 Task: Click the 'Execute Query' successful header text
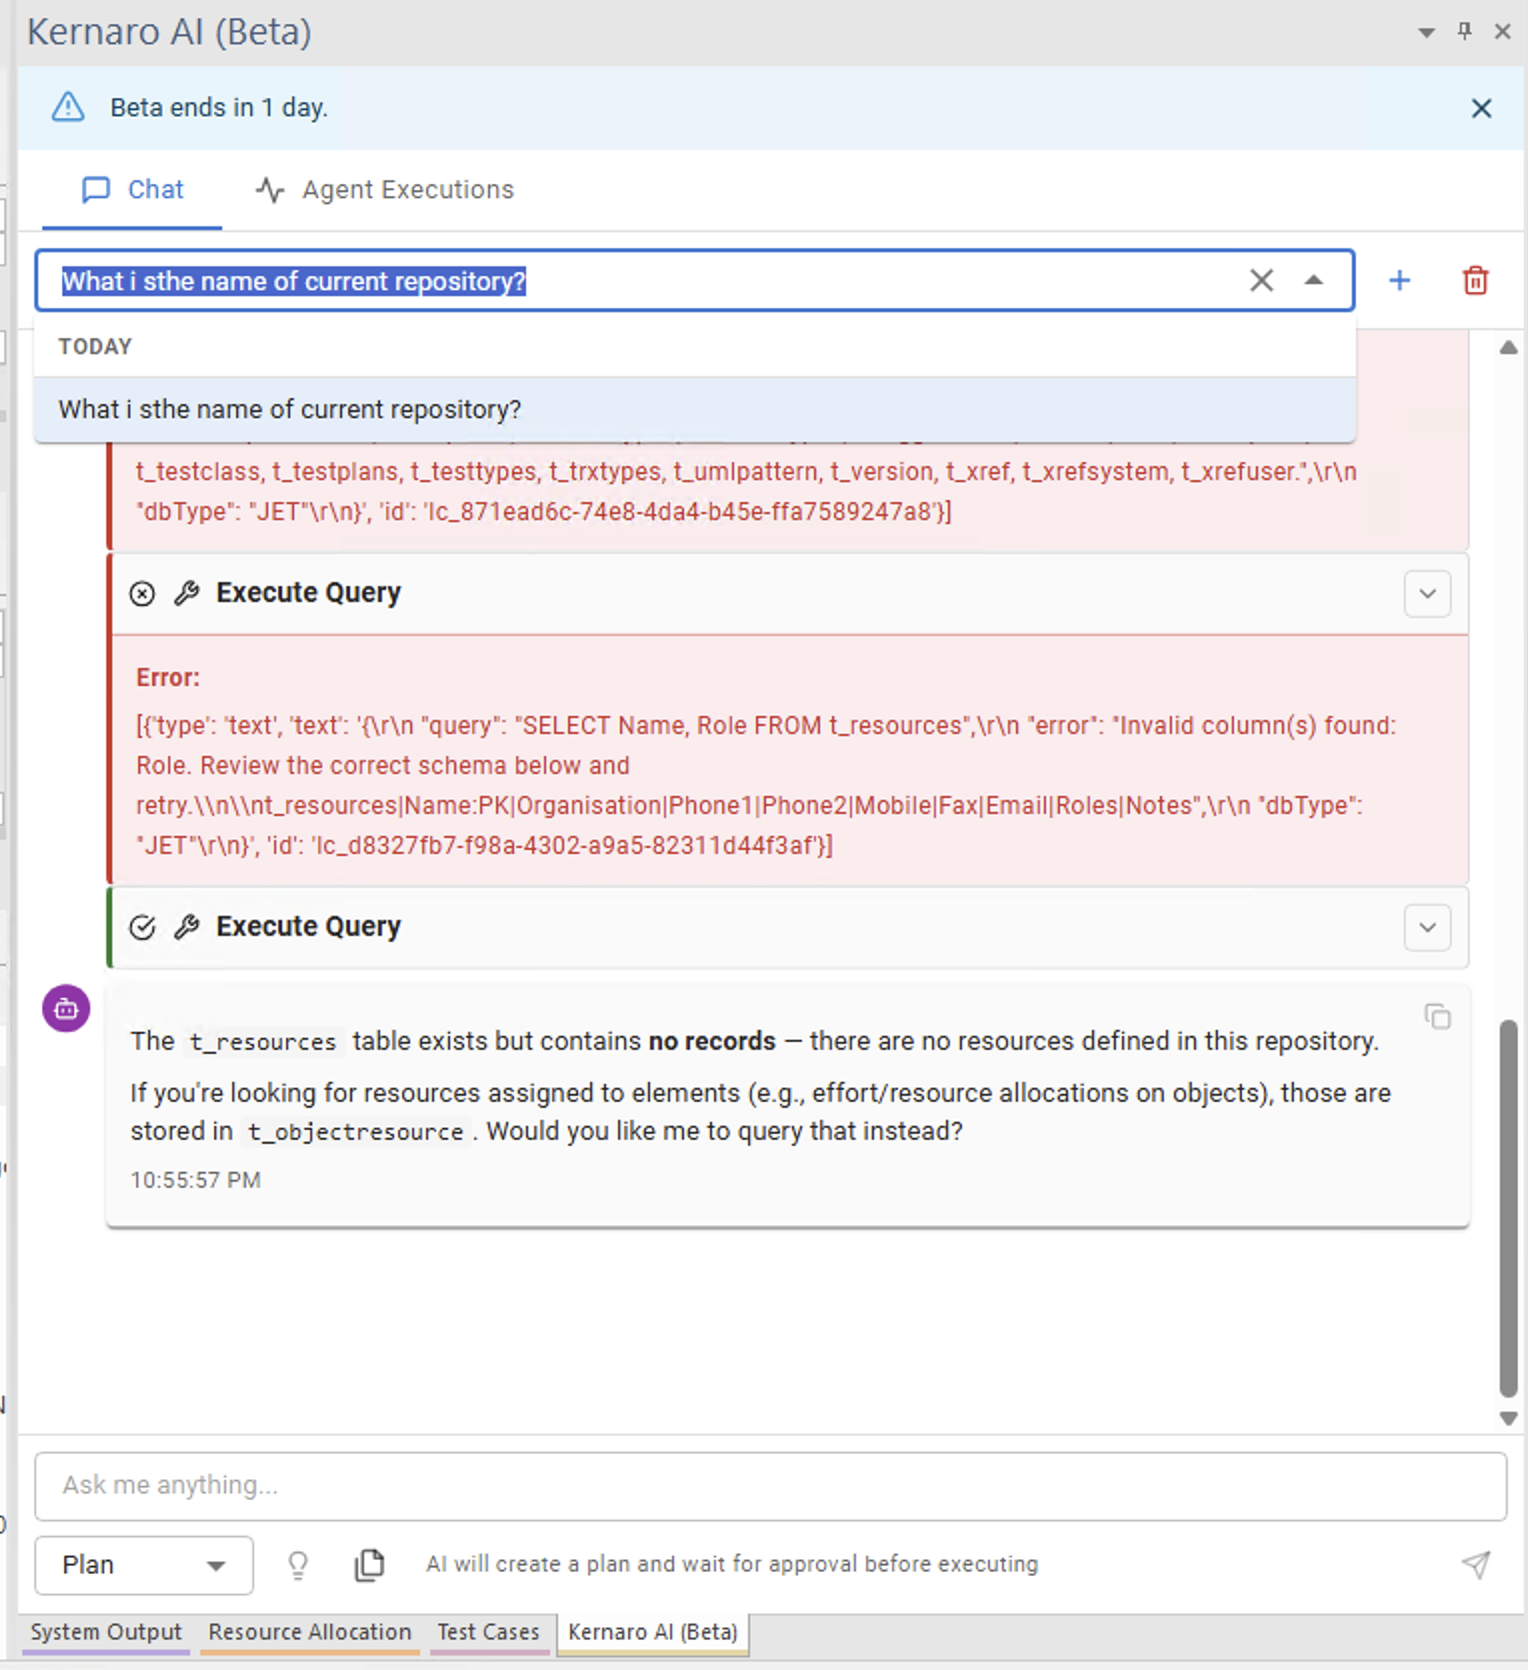pyautogui.click(x=308, y=927)
